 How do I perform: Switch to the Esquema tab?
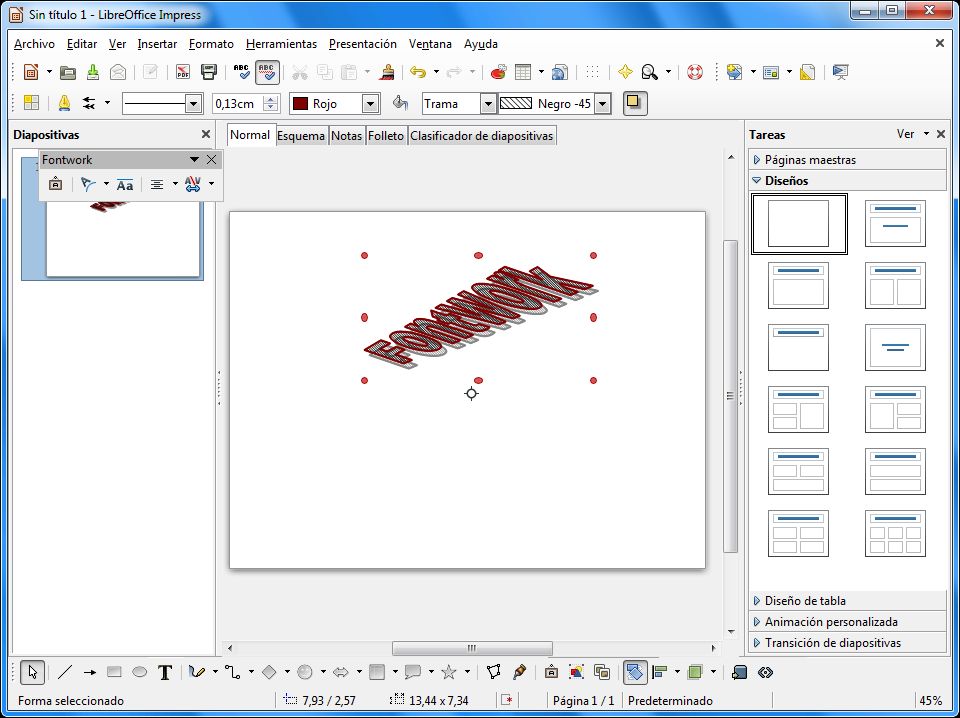coord(301,135)
